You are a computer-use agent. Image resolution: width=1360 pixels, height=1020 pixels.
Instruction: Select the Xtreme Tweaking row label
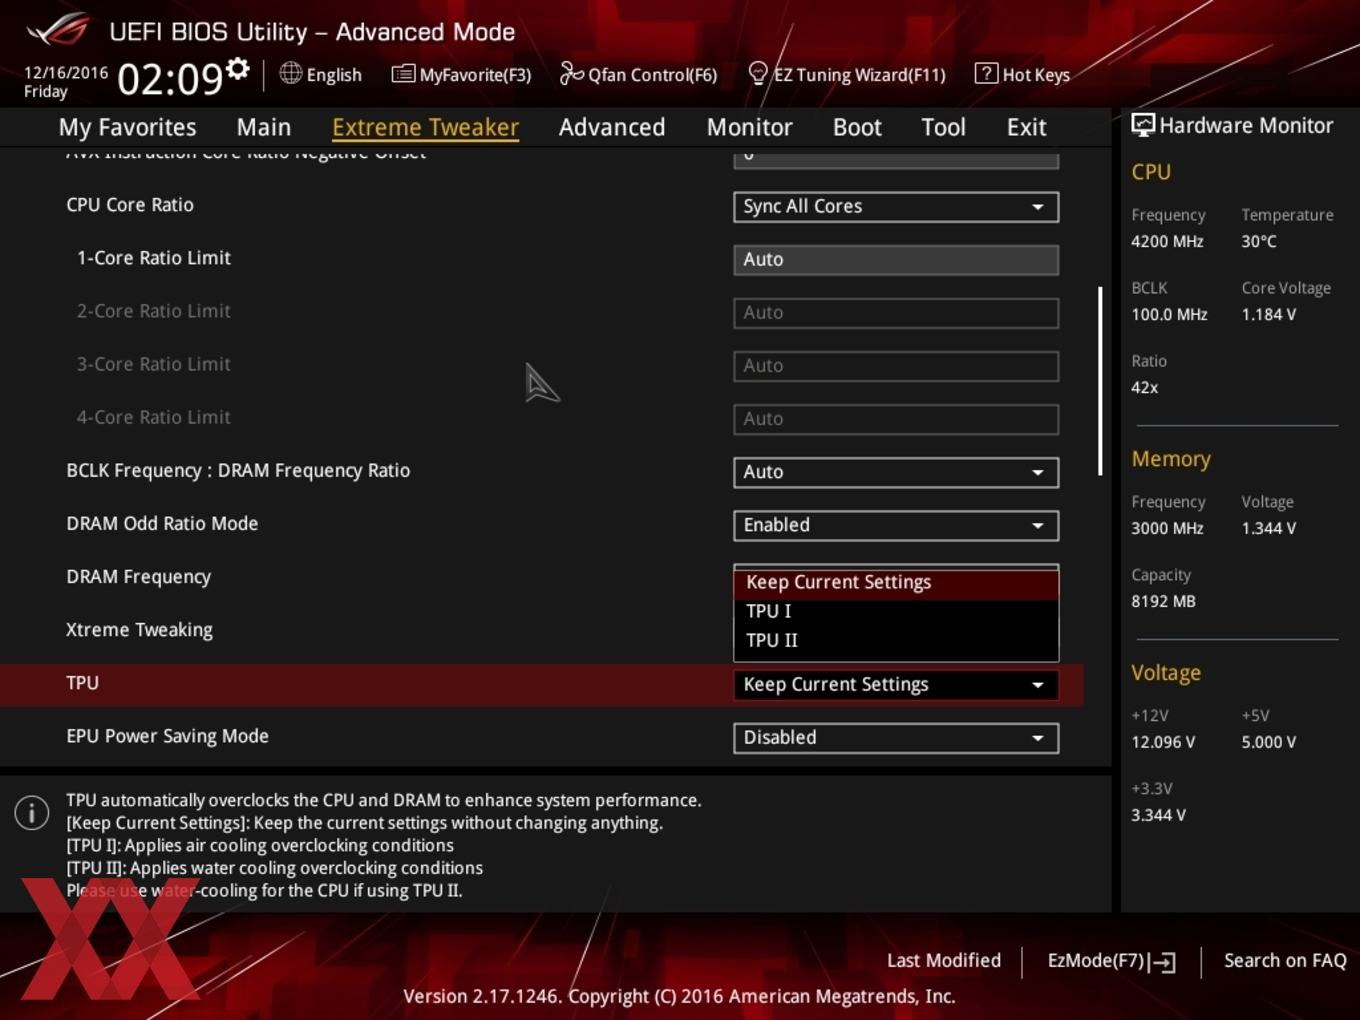point(139,630)
